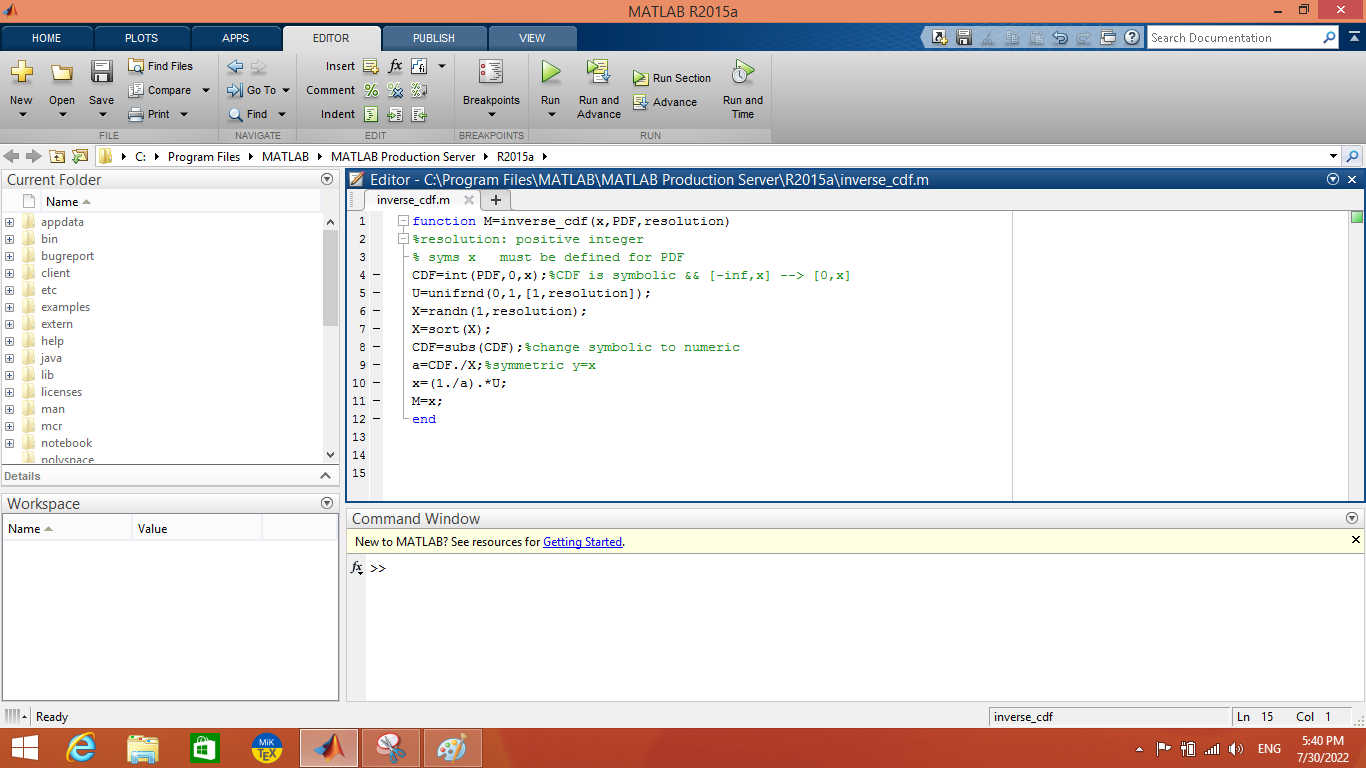Click the Command Window prompt
This screenshot has width=1366, height=768.
pos(377,568)
